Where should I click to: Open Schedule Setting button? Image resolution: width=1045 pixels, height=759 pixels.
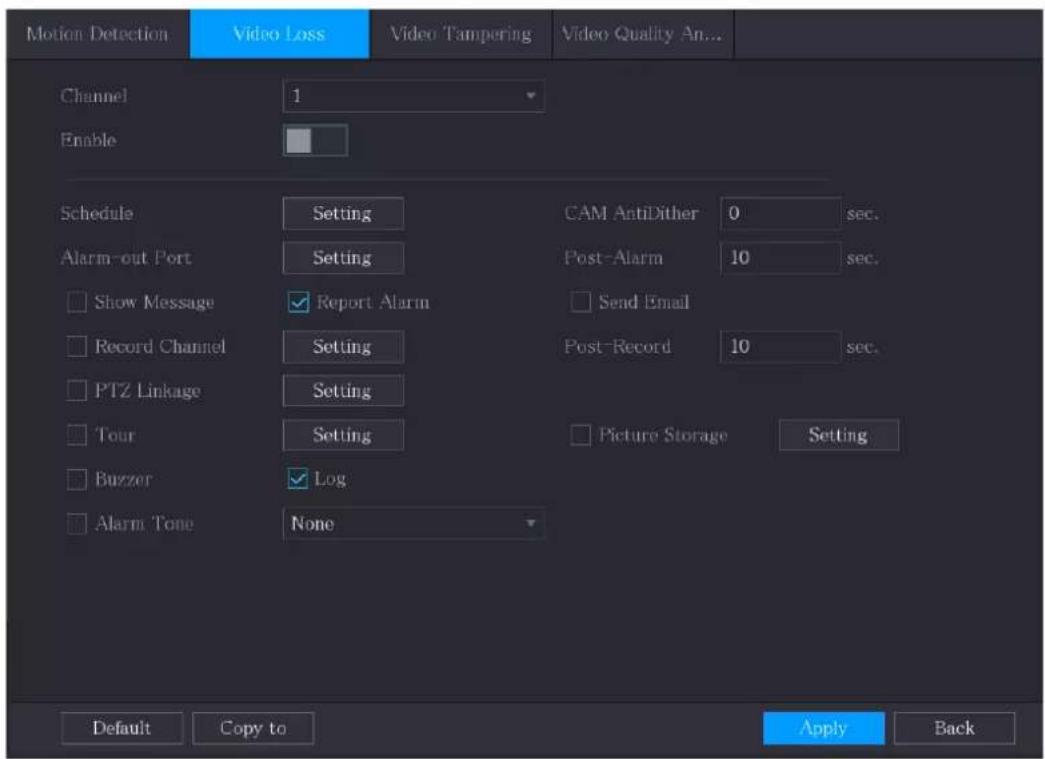click(343, 214)
